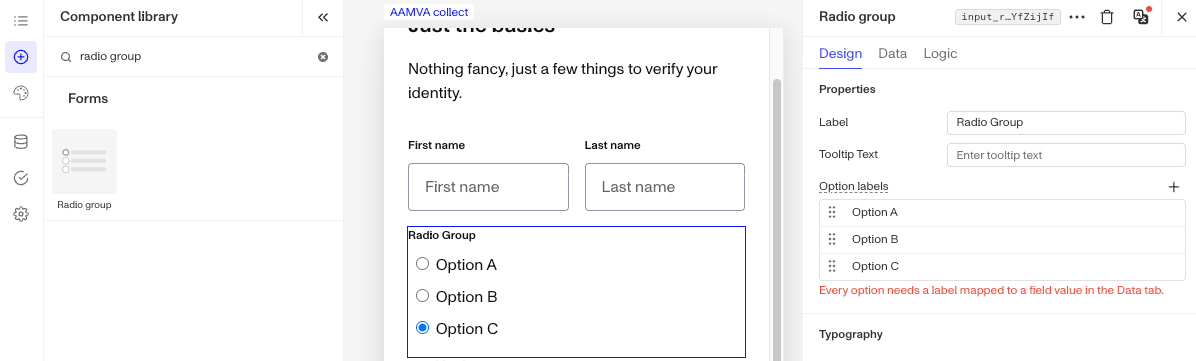Viewport: 1196px width, 361px height.
Task: Clear the radio group search text
Action: point(323,56)
